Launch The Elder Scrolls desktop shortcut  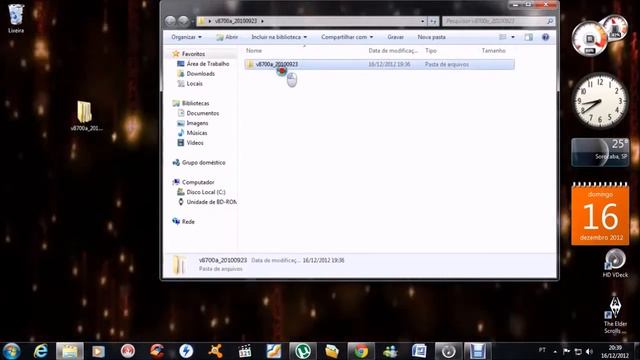click(615, 315)
